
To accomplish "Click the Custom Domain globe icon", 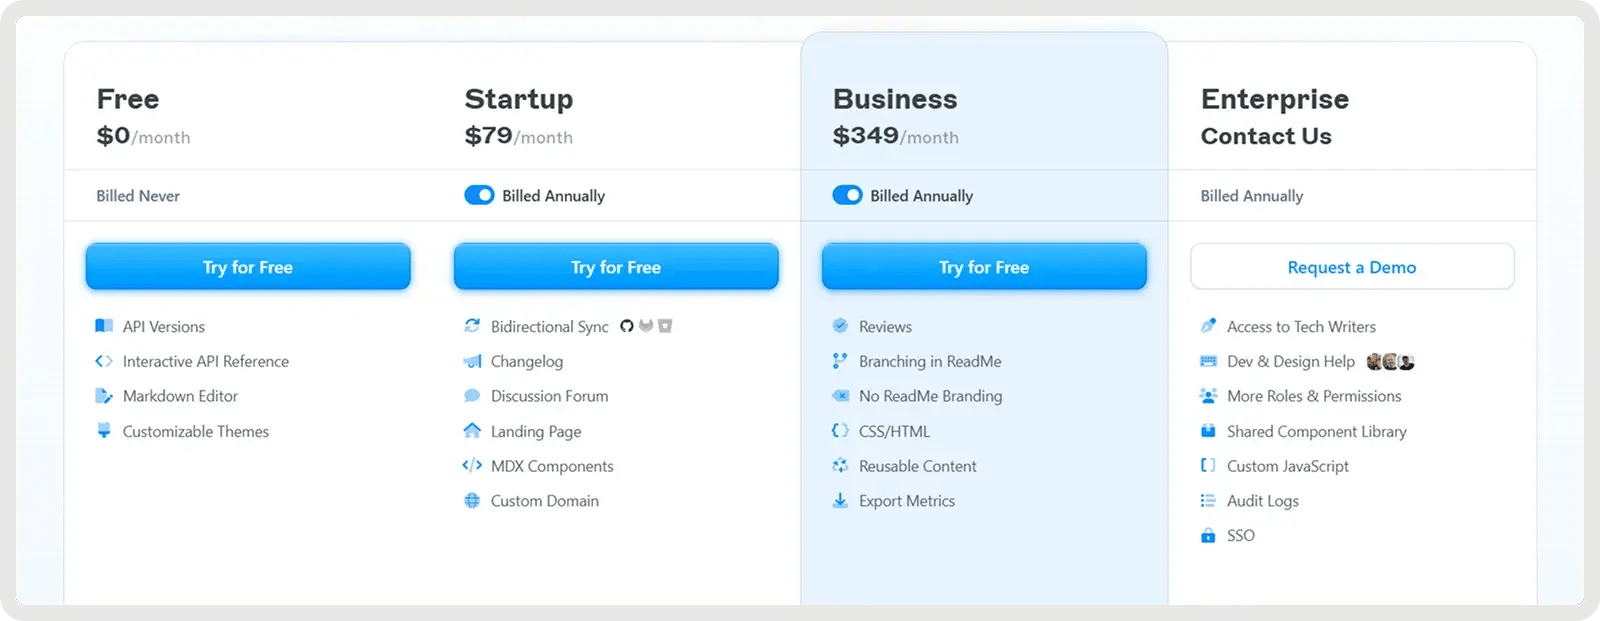I will [x=472, y=501].
